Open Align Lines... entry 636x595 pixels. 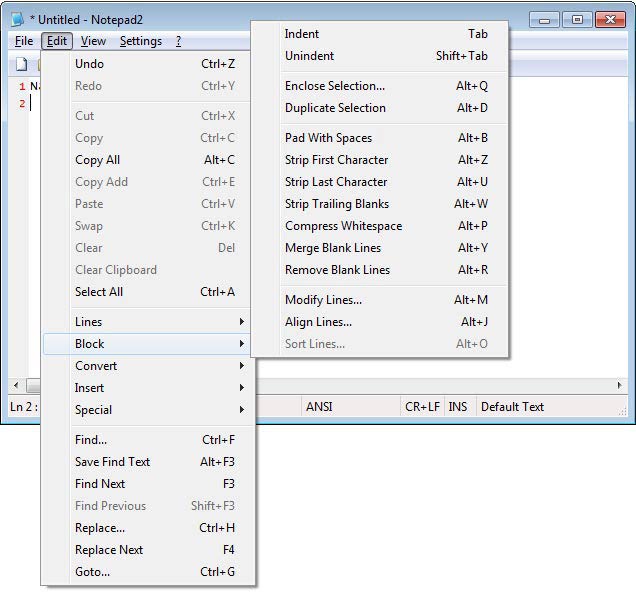click(x=379, y=322)
